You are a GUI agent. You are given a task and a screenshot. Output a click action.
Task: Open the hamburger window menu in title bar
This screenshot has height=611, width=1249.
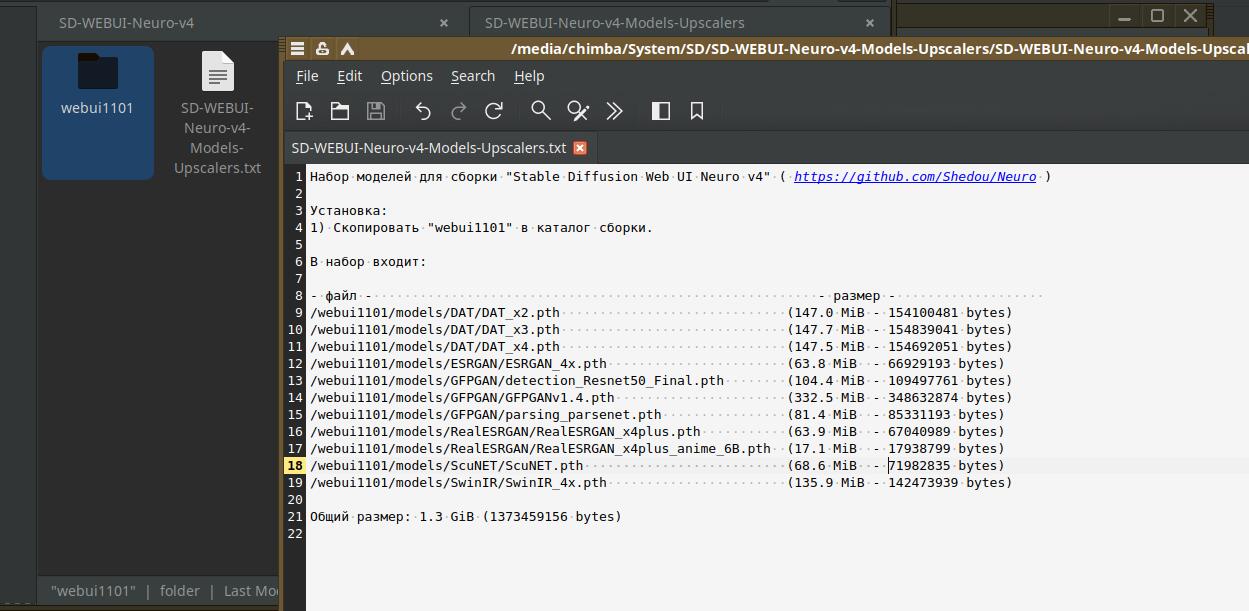[297, 49]
